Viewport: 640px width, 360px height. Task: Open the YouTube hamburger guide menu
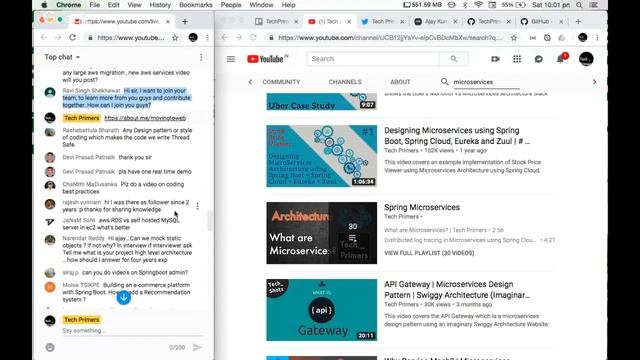231,59
